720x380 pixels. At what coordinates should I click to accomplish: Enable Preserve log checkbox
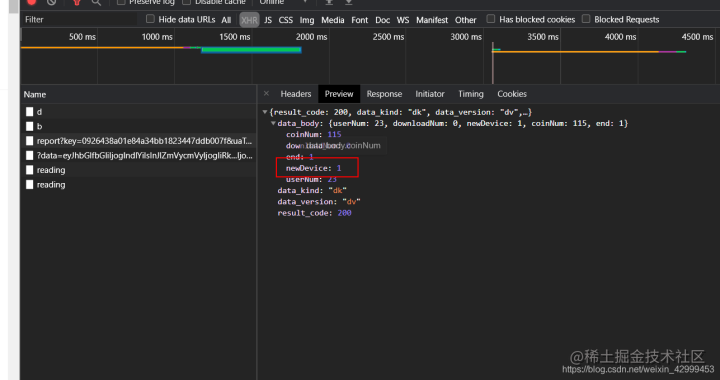click(121, 2)
